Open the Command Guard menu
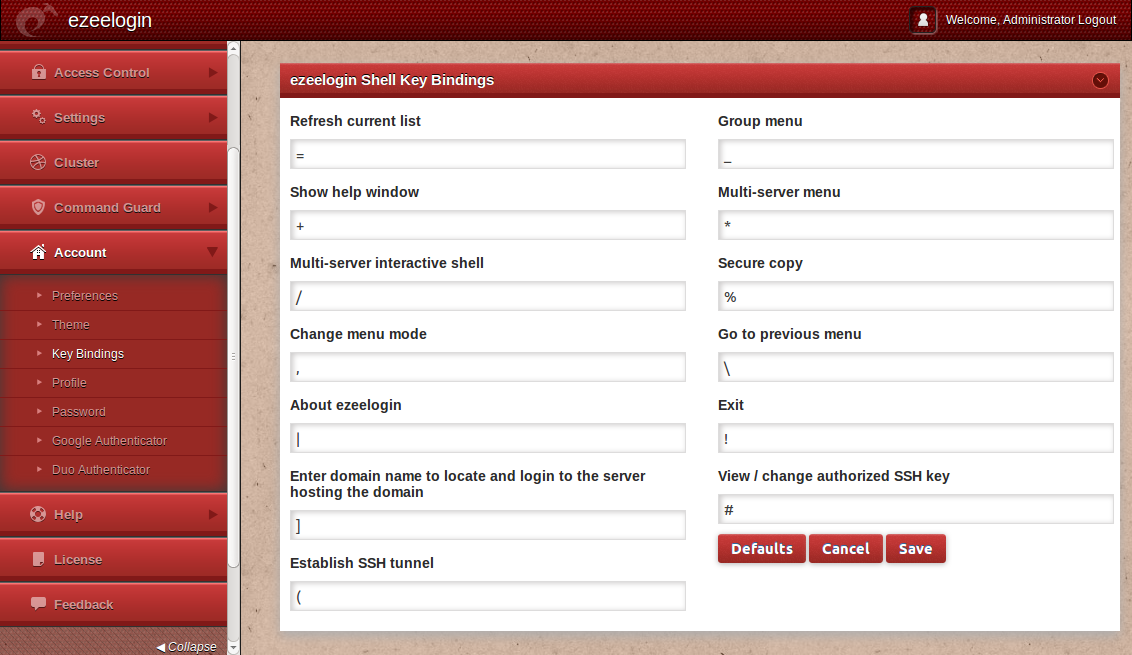 pos(113,207)
